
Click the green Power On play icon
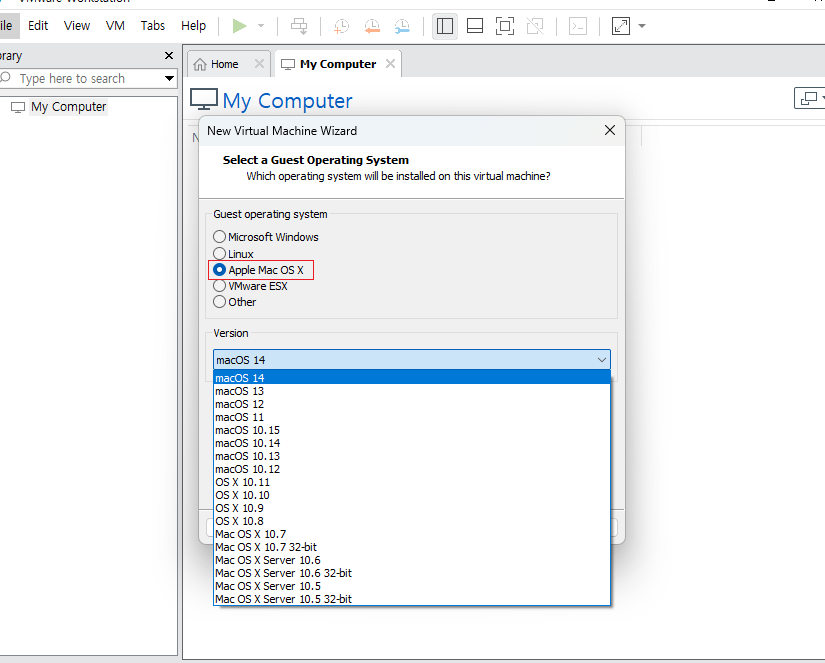(x=239, y=26)
